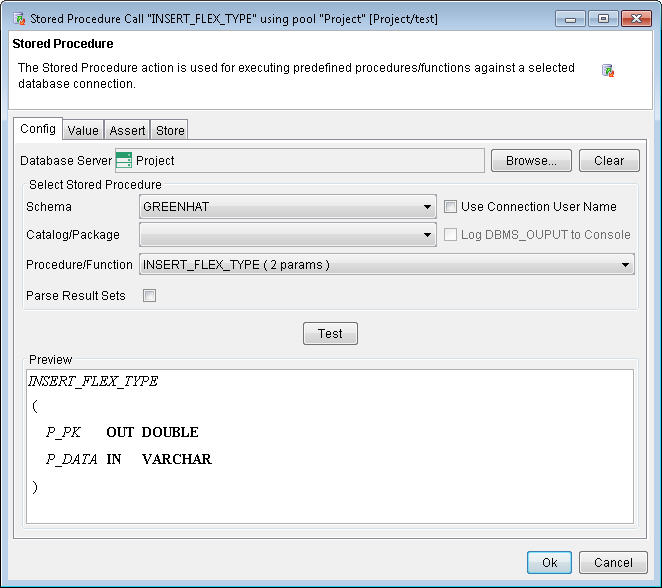Viewport: 662px width, 588px height.
Task: Open the Catalog/Package dropdown
Action: coord(288,235)
